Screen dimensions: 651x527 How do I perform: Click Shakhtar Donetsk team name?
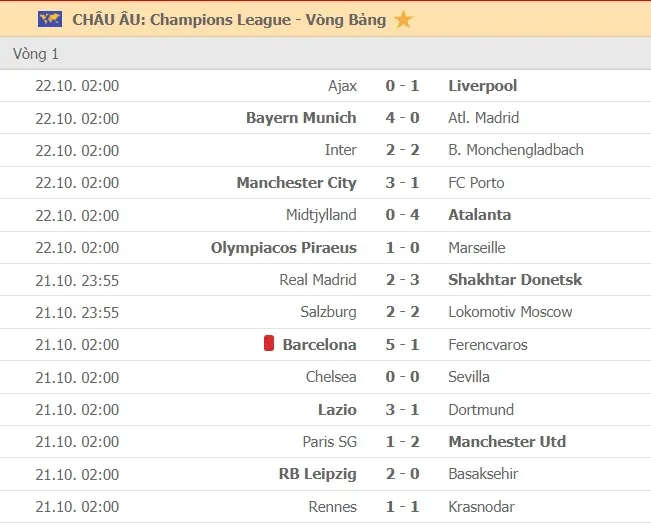pos(516,280)
